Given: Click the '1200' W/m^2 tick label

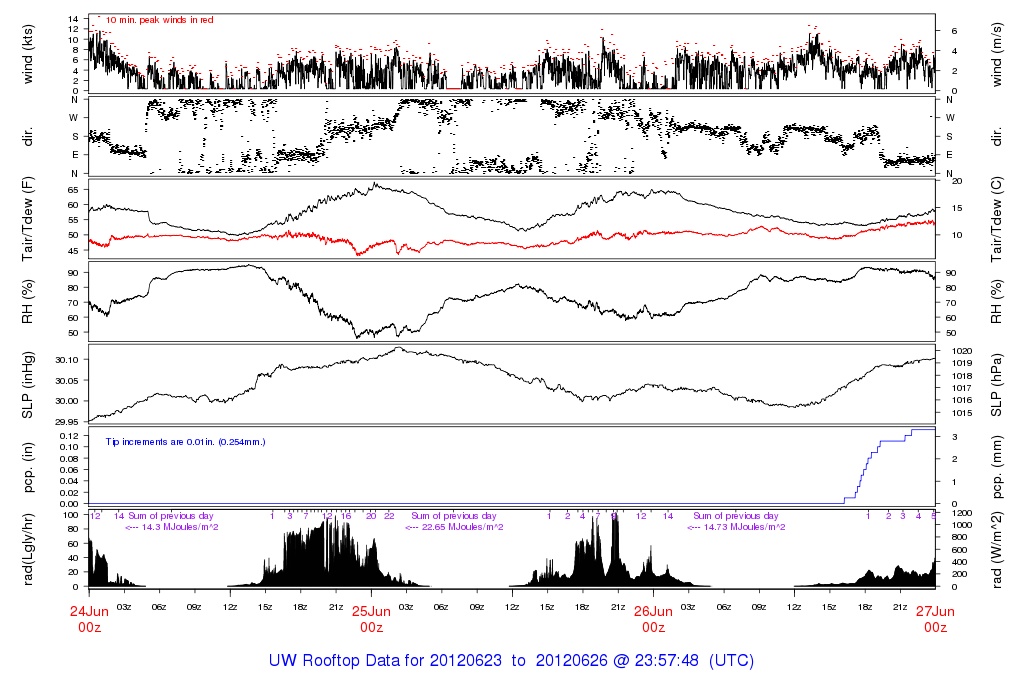Looking at the screenshot, I should point(963,513).
